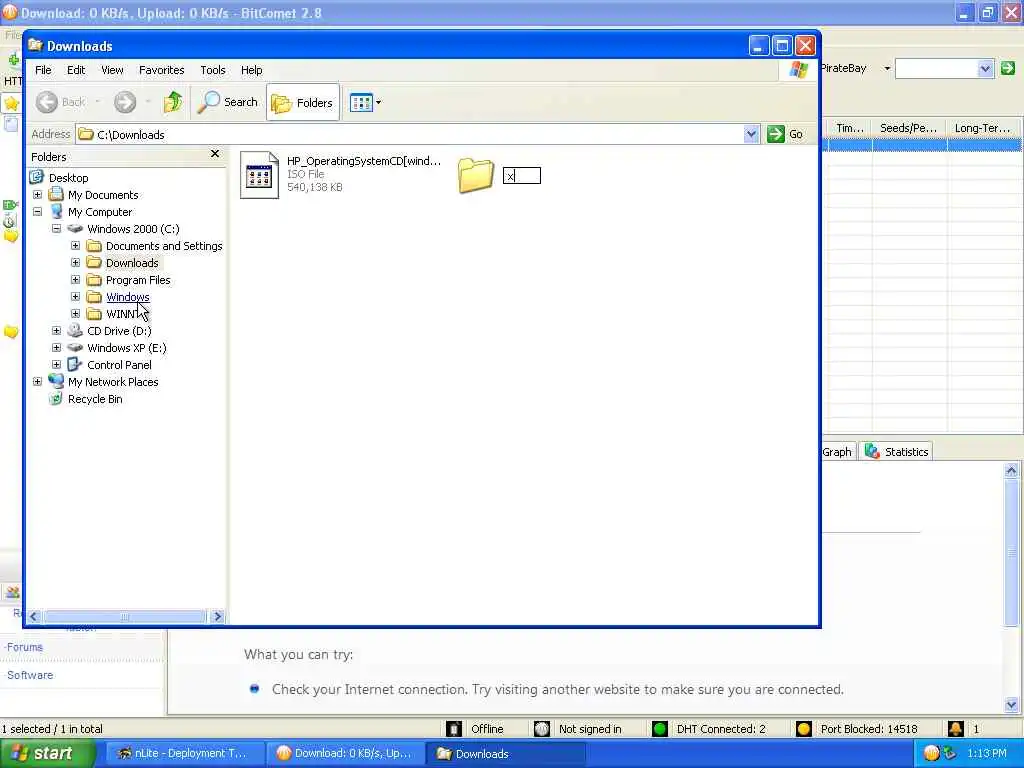Open the Address bar dropdown arrow

pos(751,134)
